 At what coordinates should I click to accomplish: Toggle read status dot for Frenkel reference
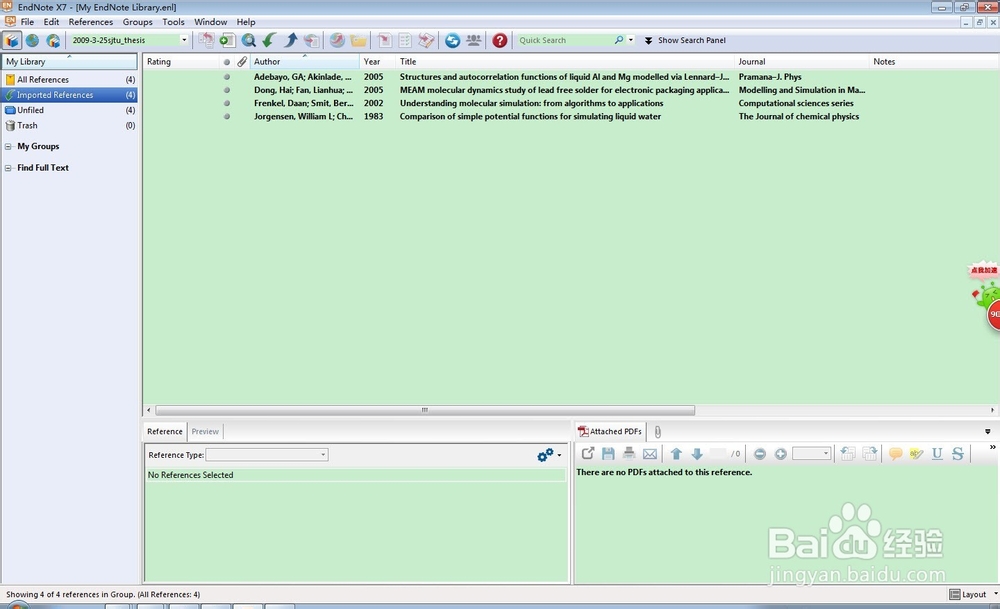[x=226, y=103]
